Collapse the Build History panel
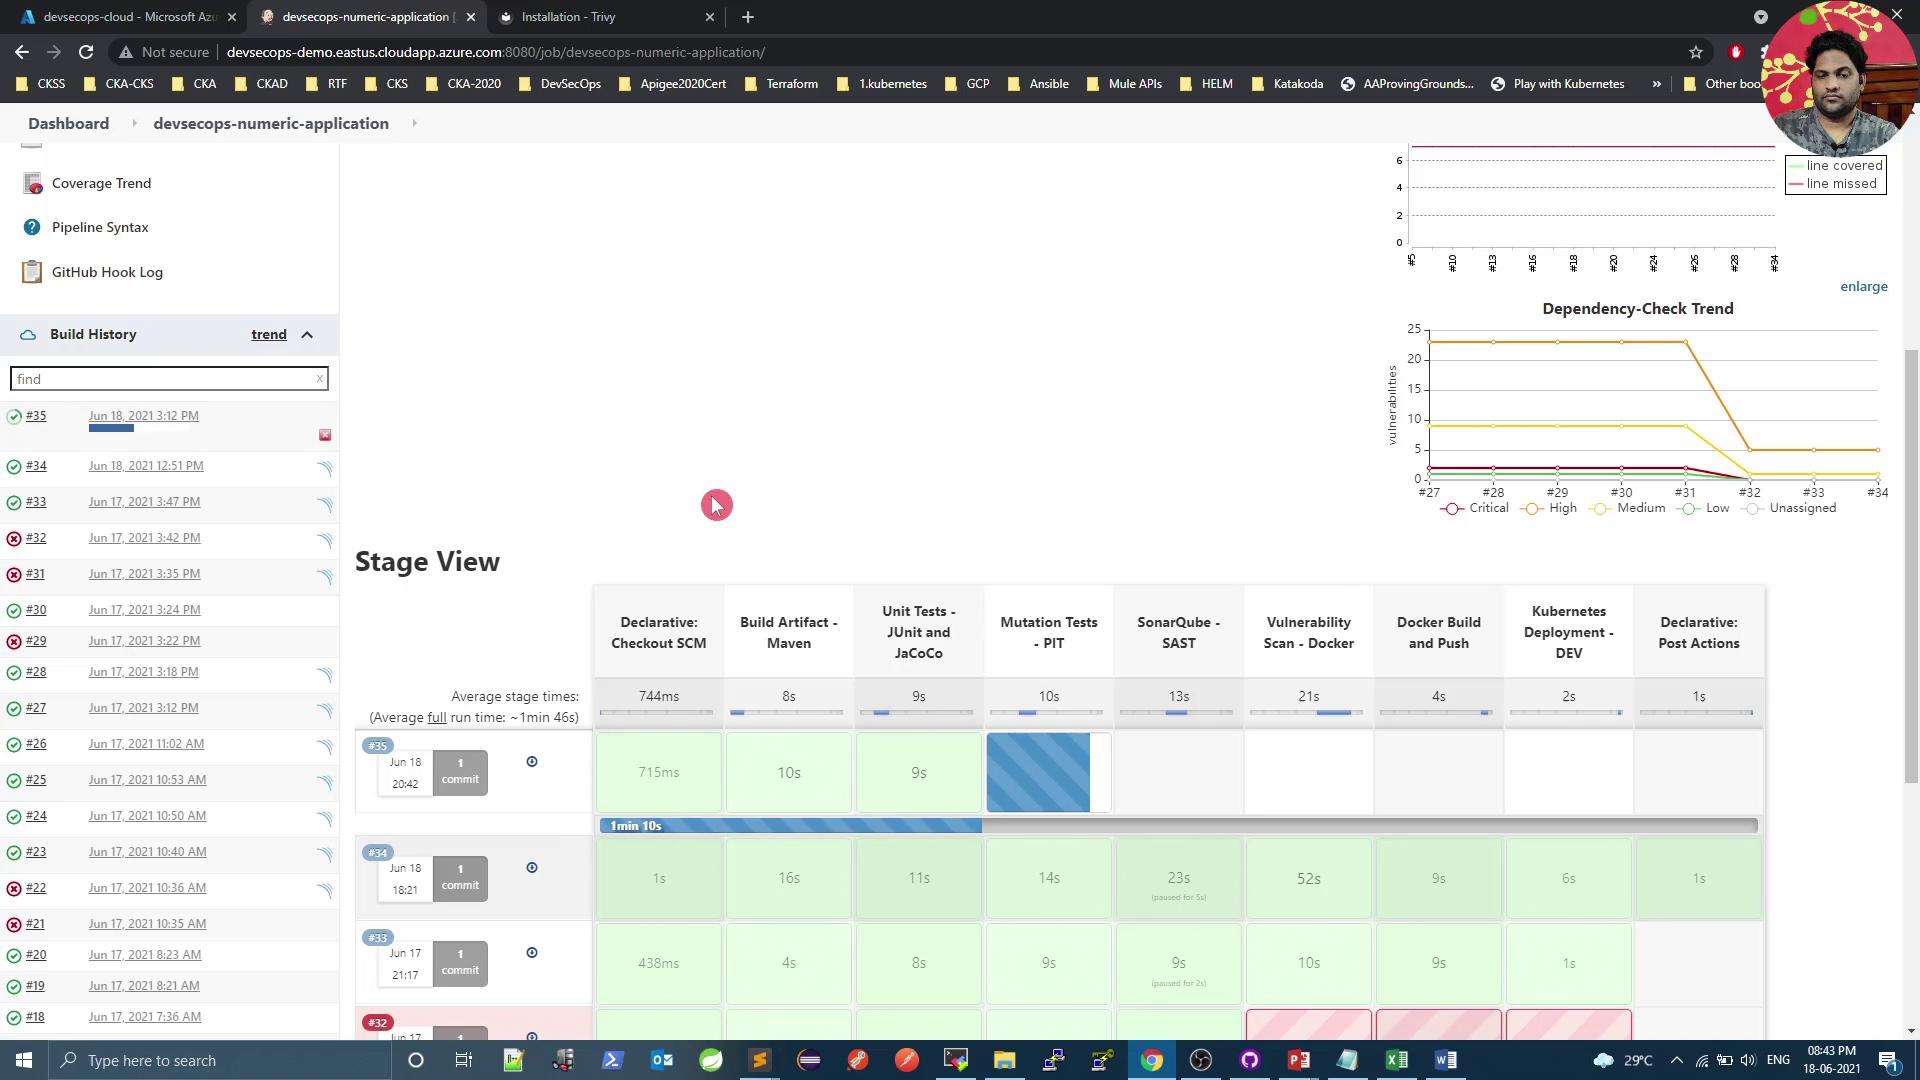The width and height of the screenshot is (1920, 1080). [307, 335]
